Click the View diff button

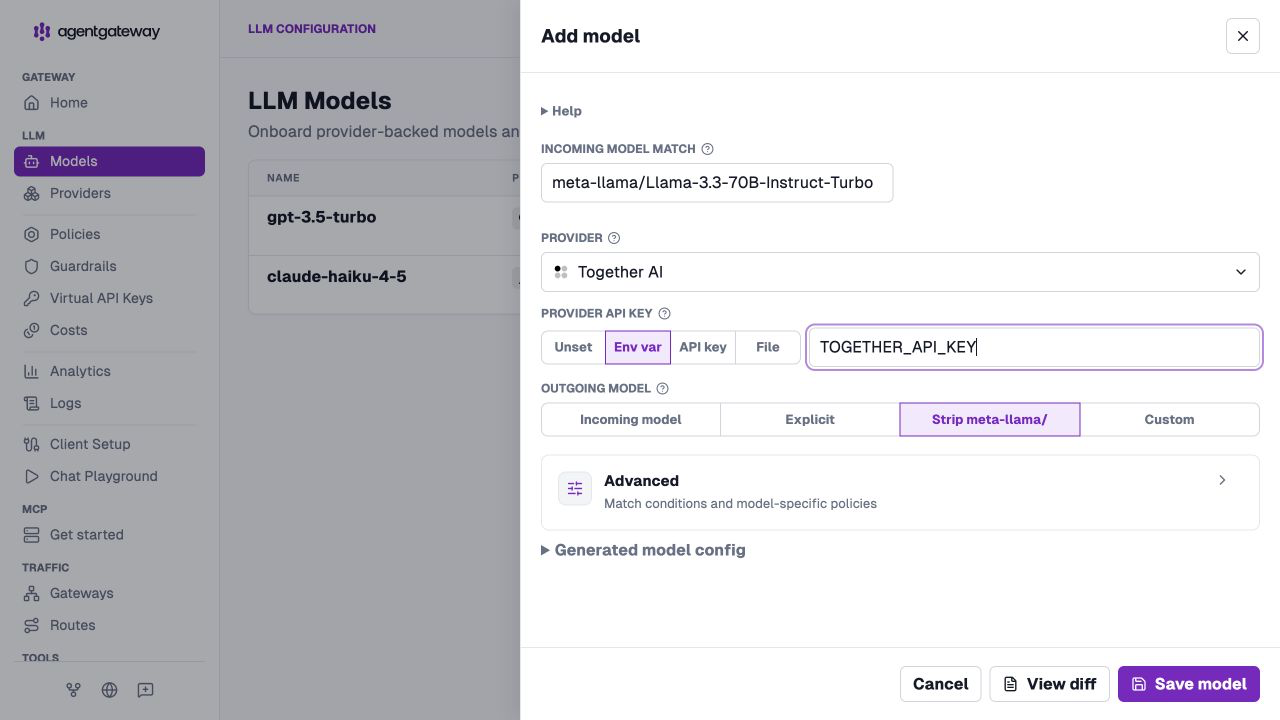[x=1050, y=684]
